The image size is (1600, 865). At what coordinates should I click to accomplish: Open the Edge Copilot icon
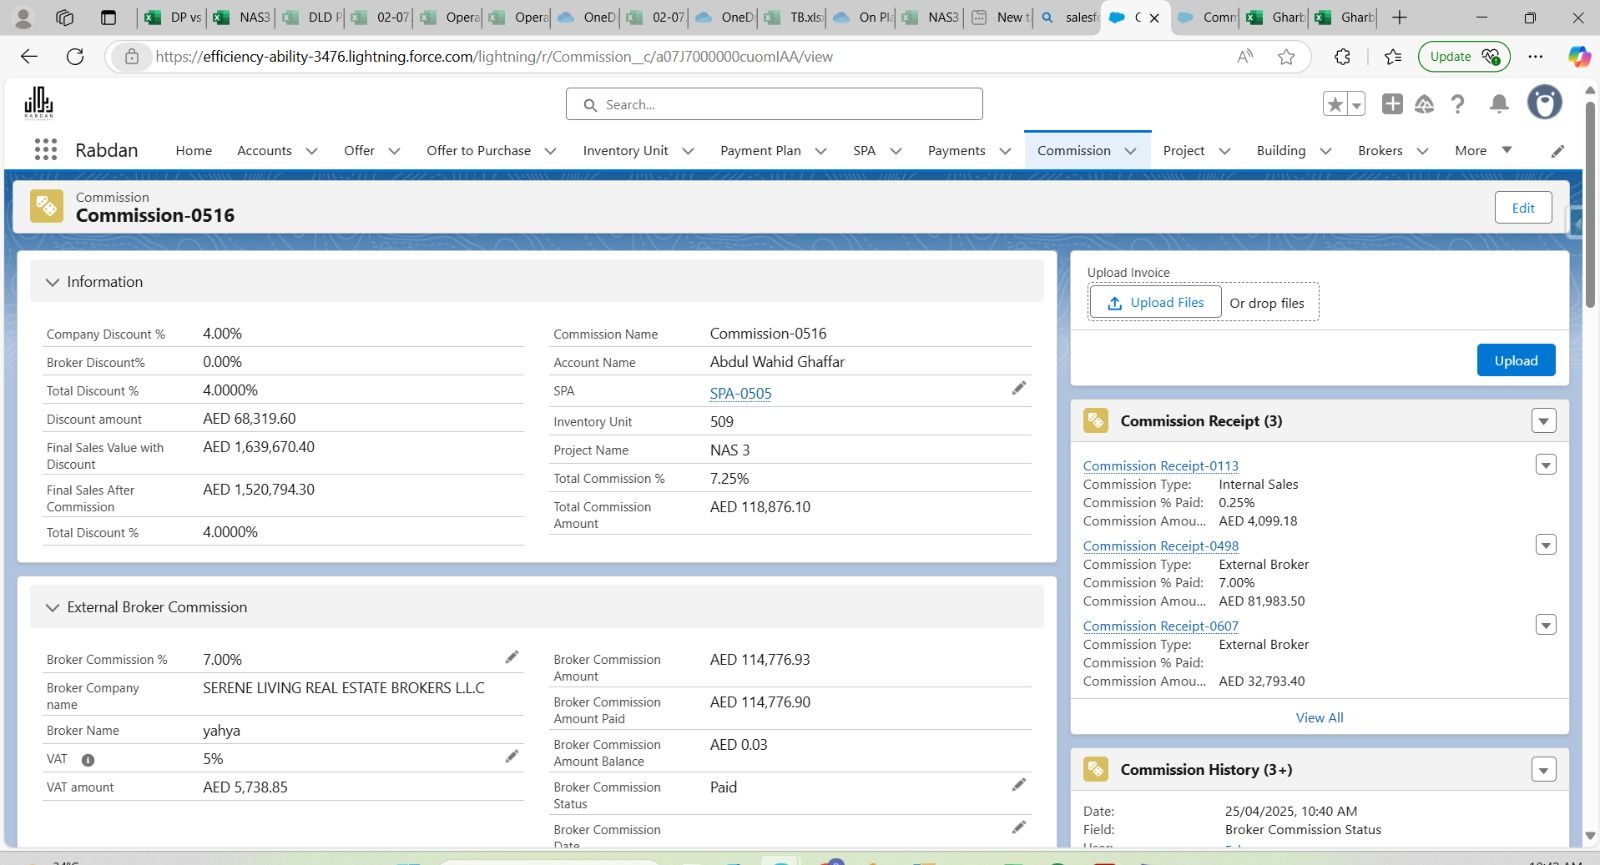coord(1579,57)
